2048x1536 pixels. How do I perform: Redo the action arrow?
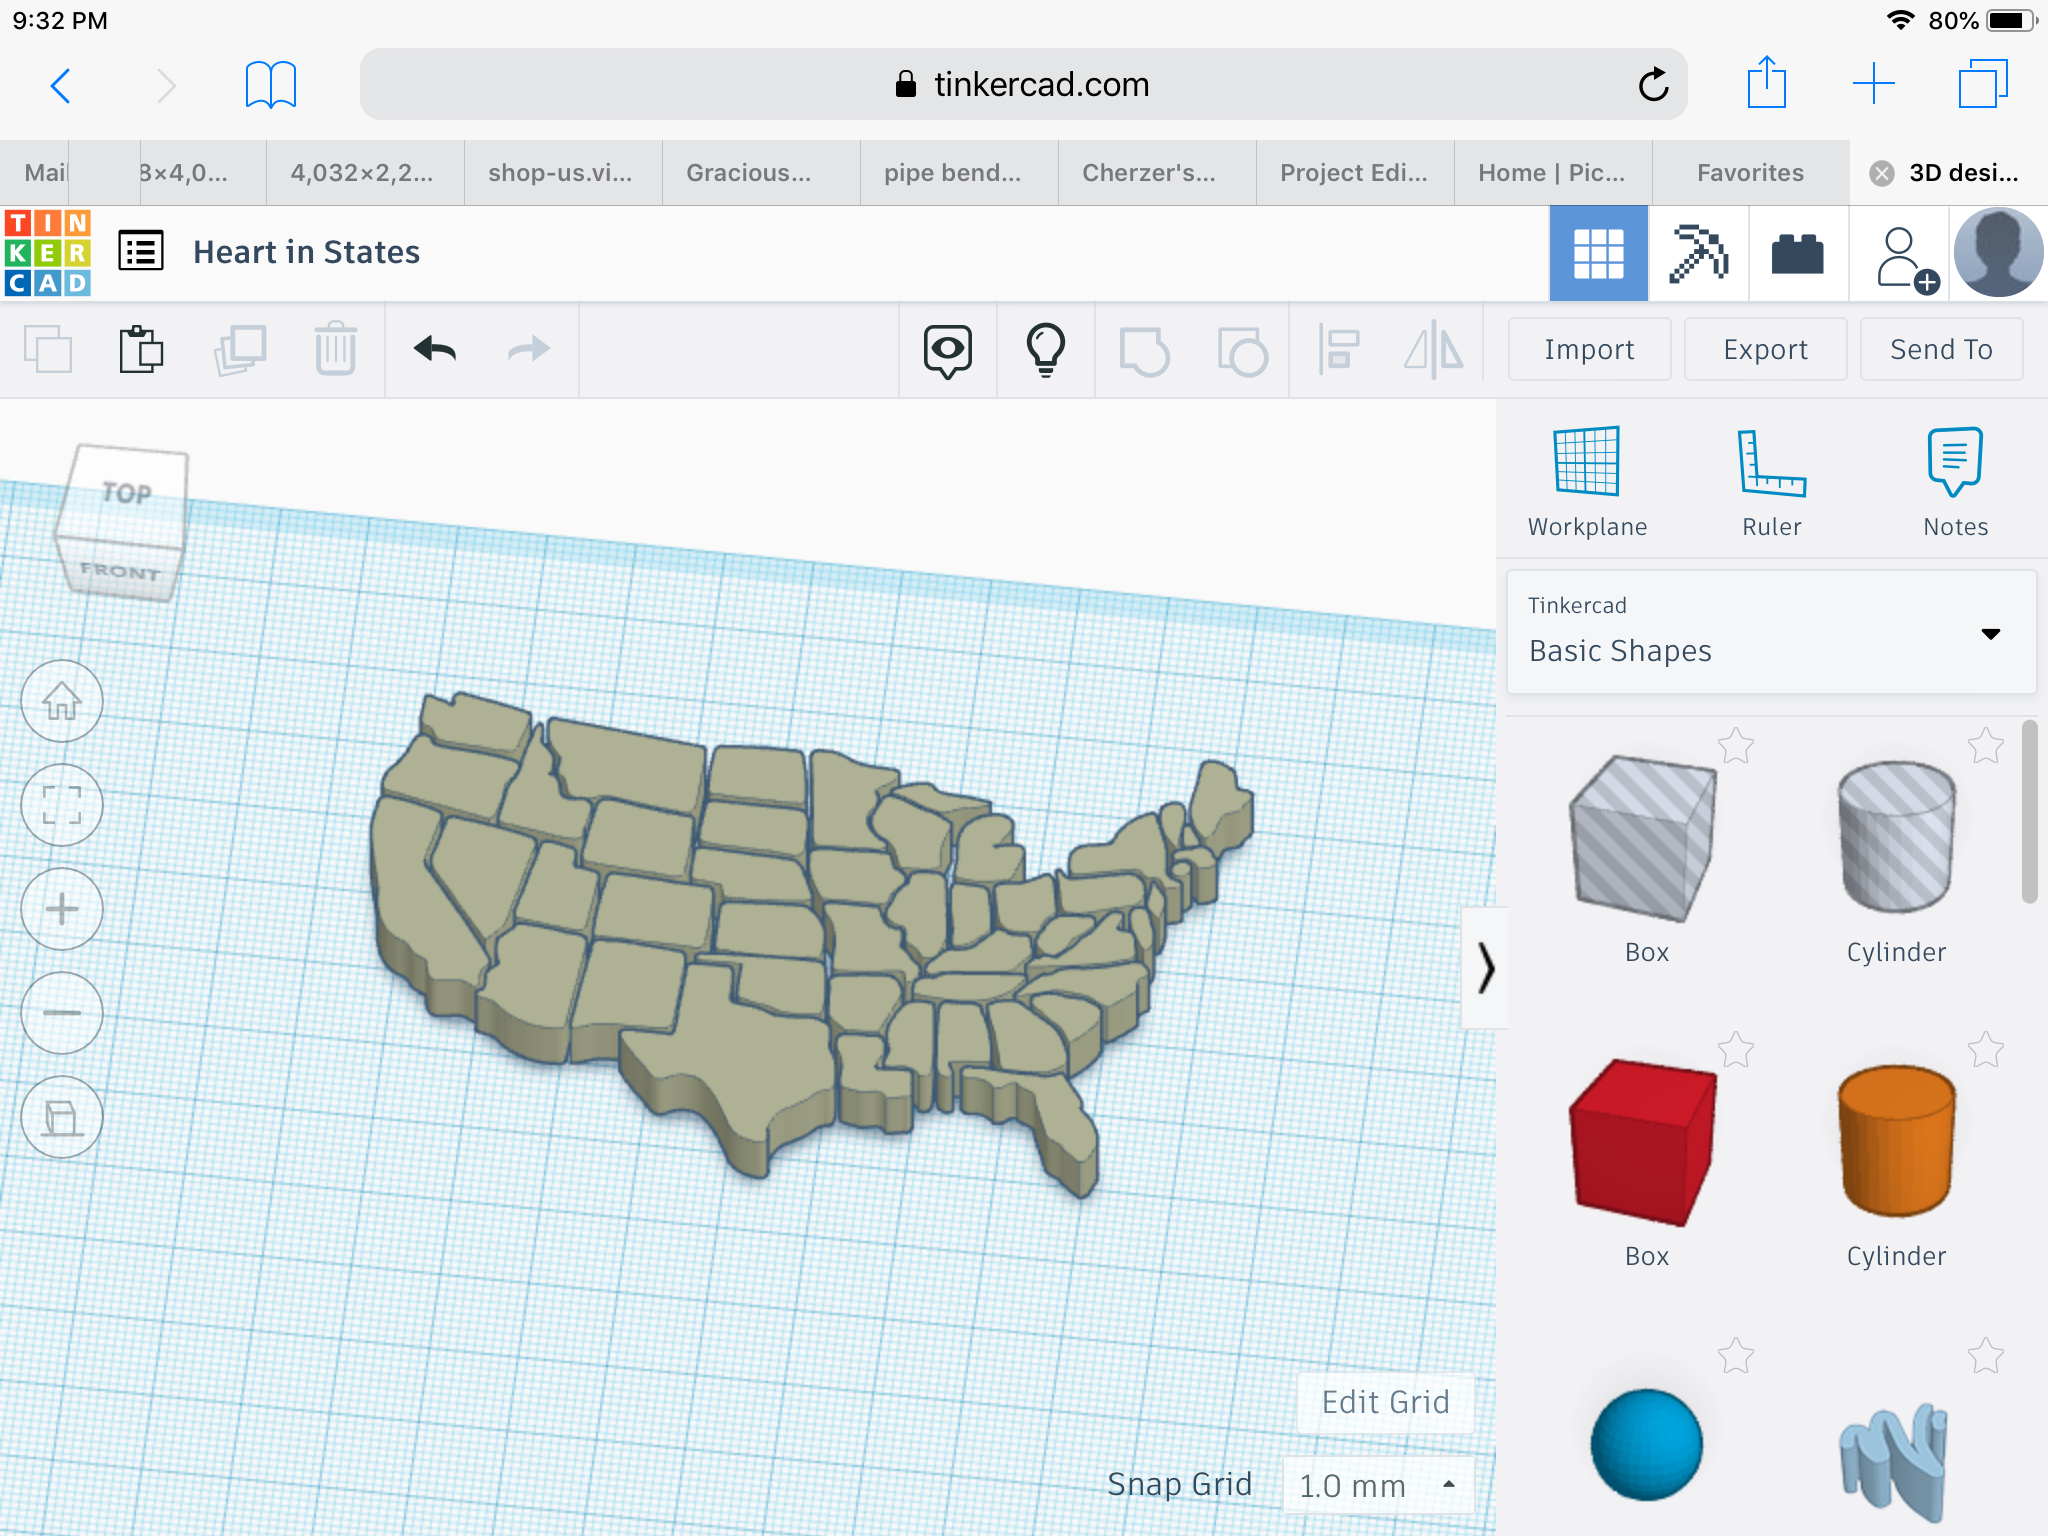click(x=529, y=349)
